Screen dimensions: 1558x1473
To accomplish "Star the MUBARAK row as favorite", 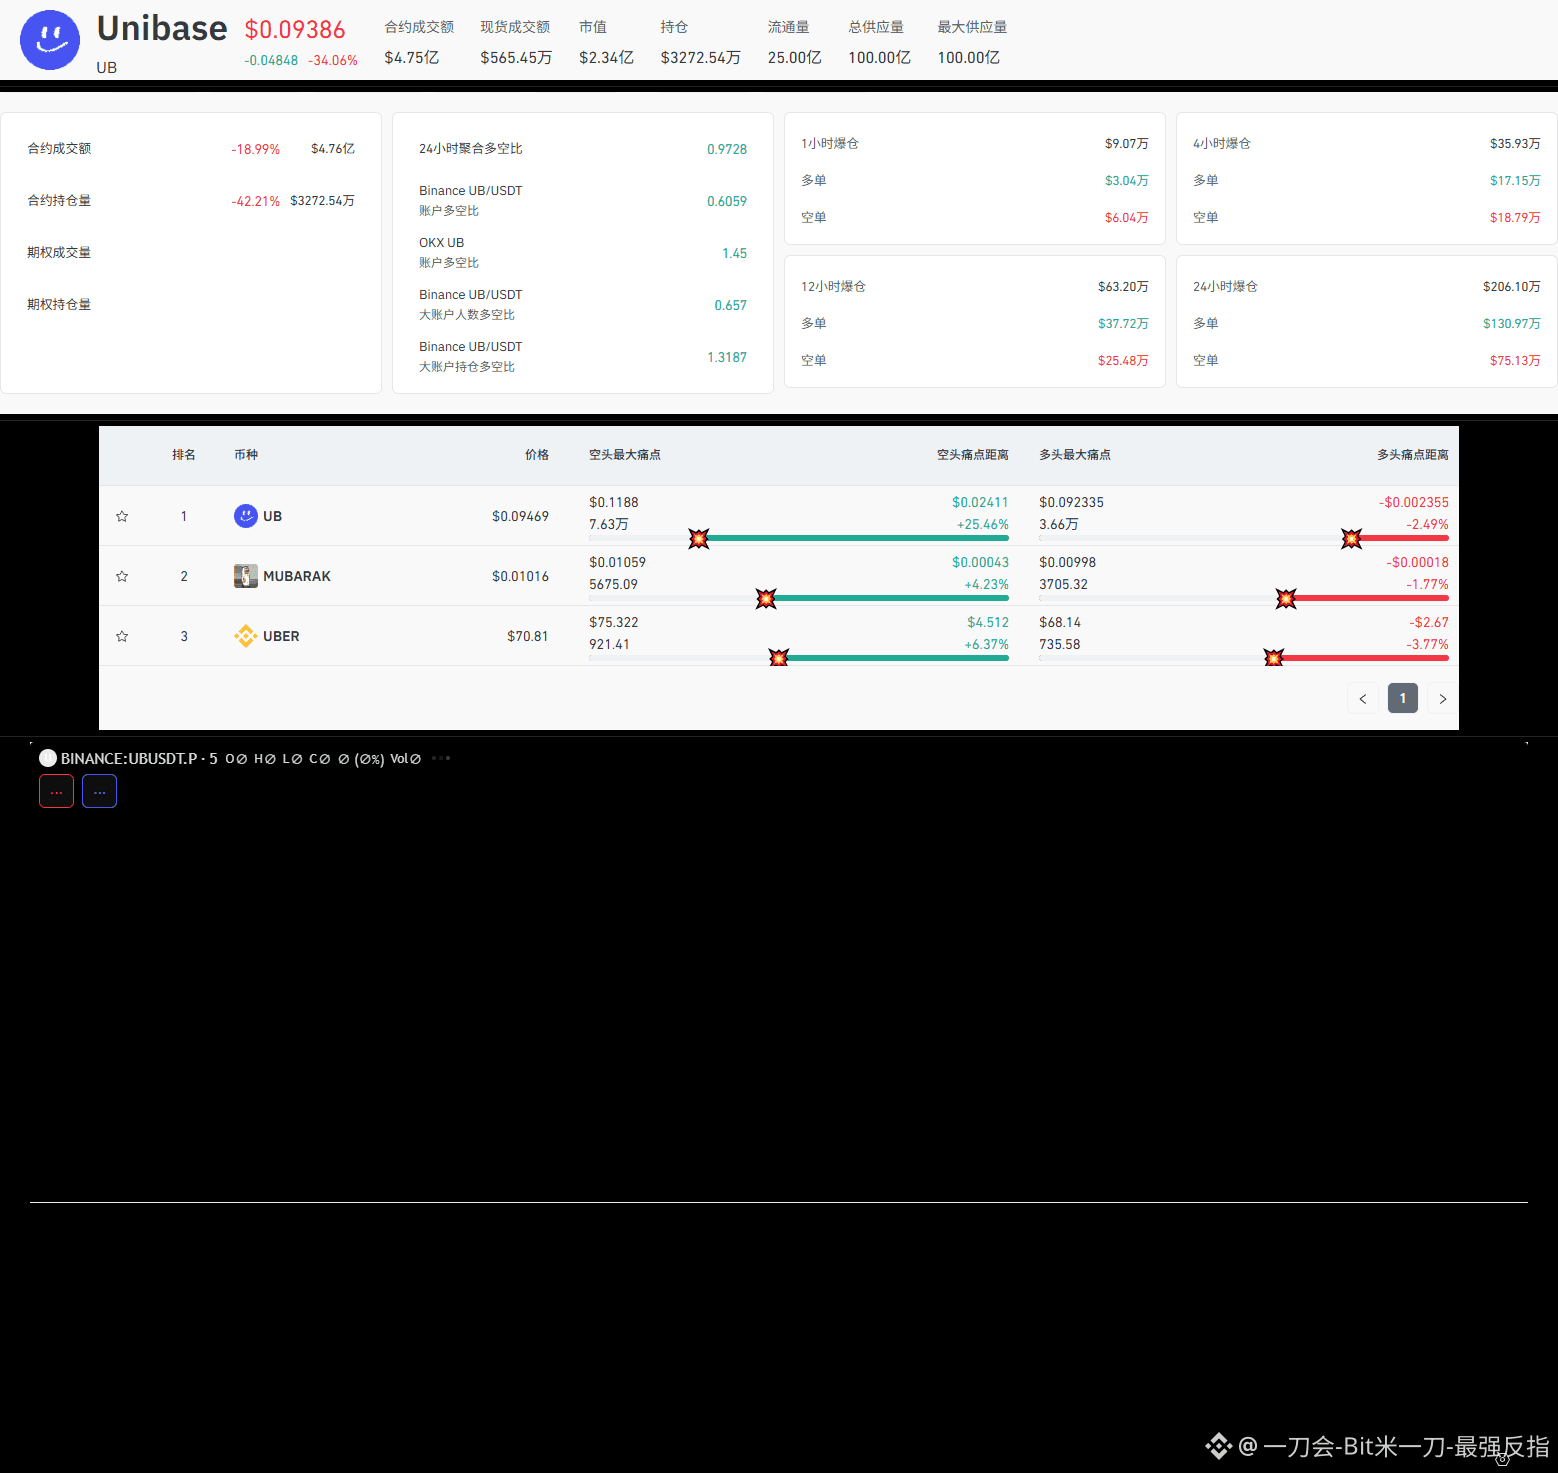I will click(x=122, y=576).
